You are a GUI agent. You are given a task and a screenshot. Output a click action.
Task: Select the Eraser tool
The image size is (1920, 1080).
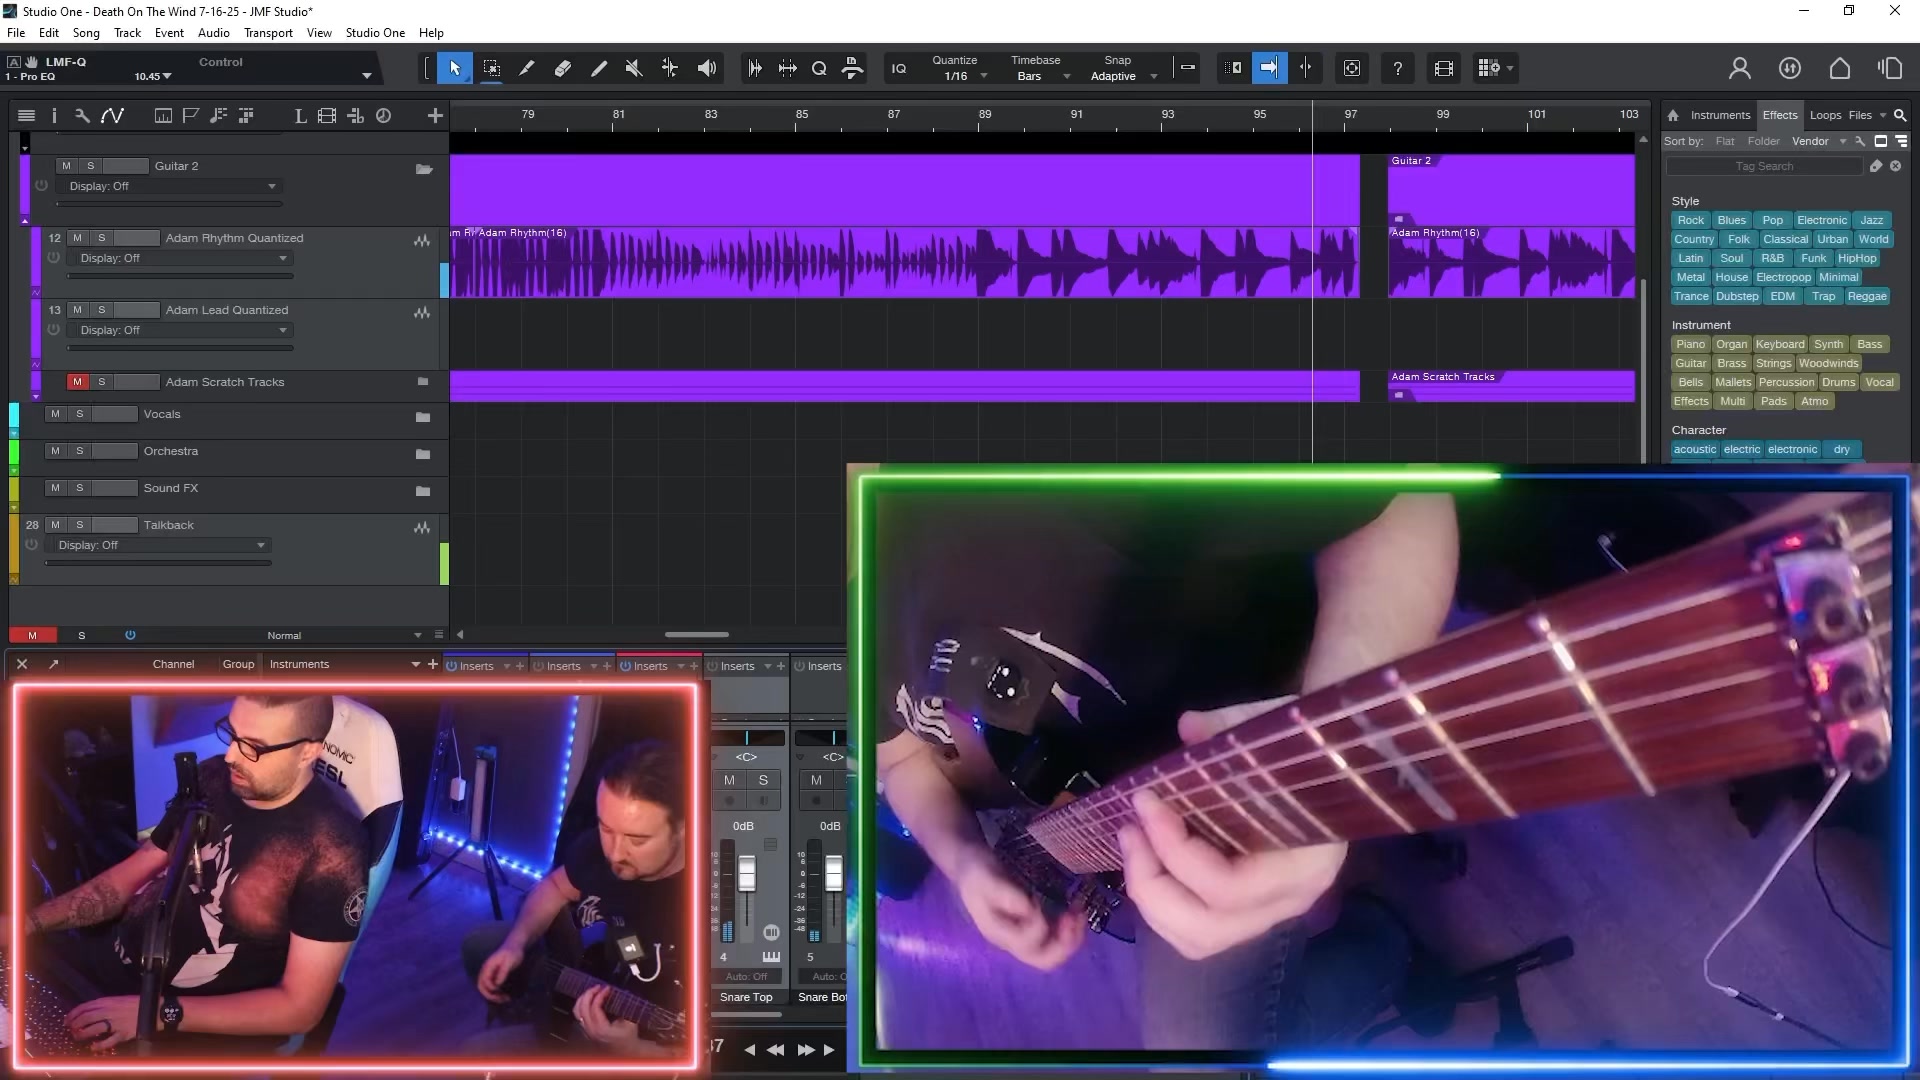[x=563, y=68]
